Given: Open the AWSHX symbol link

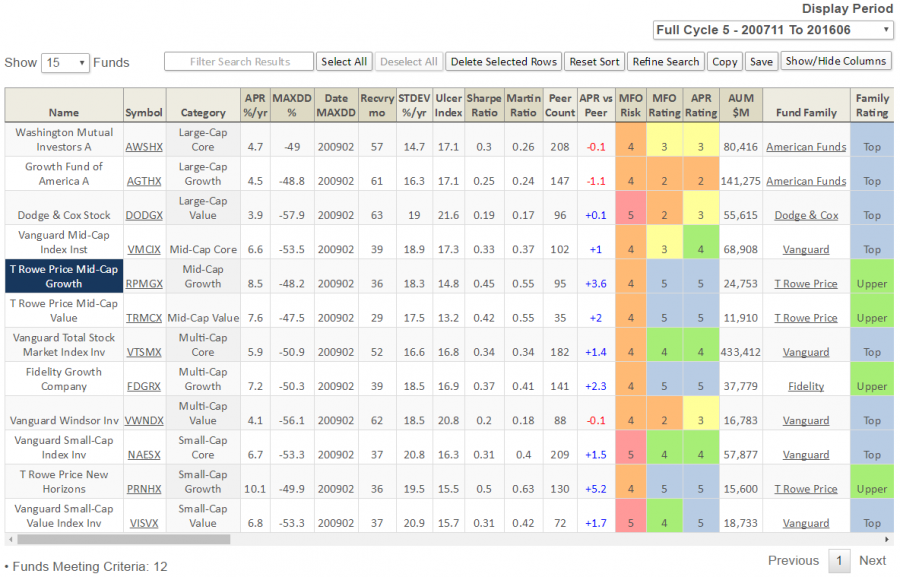Looking at the screenshot, I should click(x=144, y=147).
